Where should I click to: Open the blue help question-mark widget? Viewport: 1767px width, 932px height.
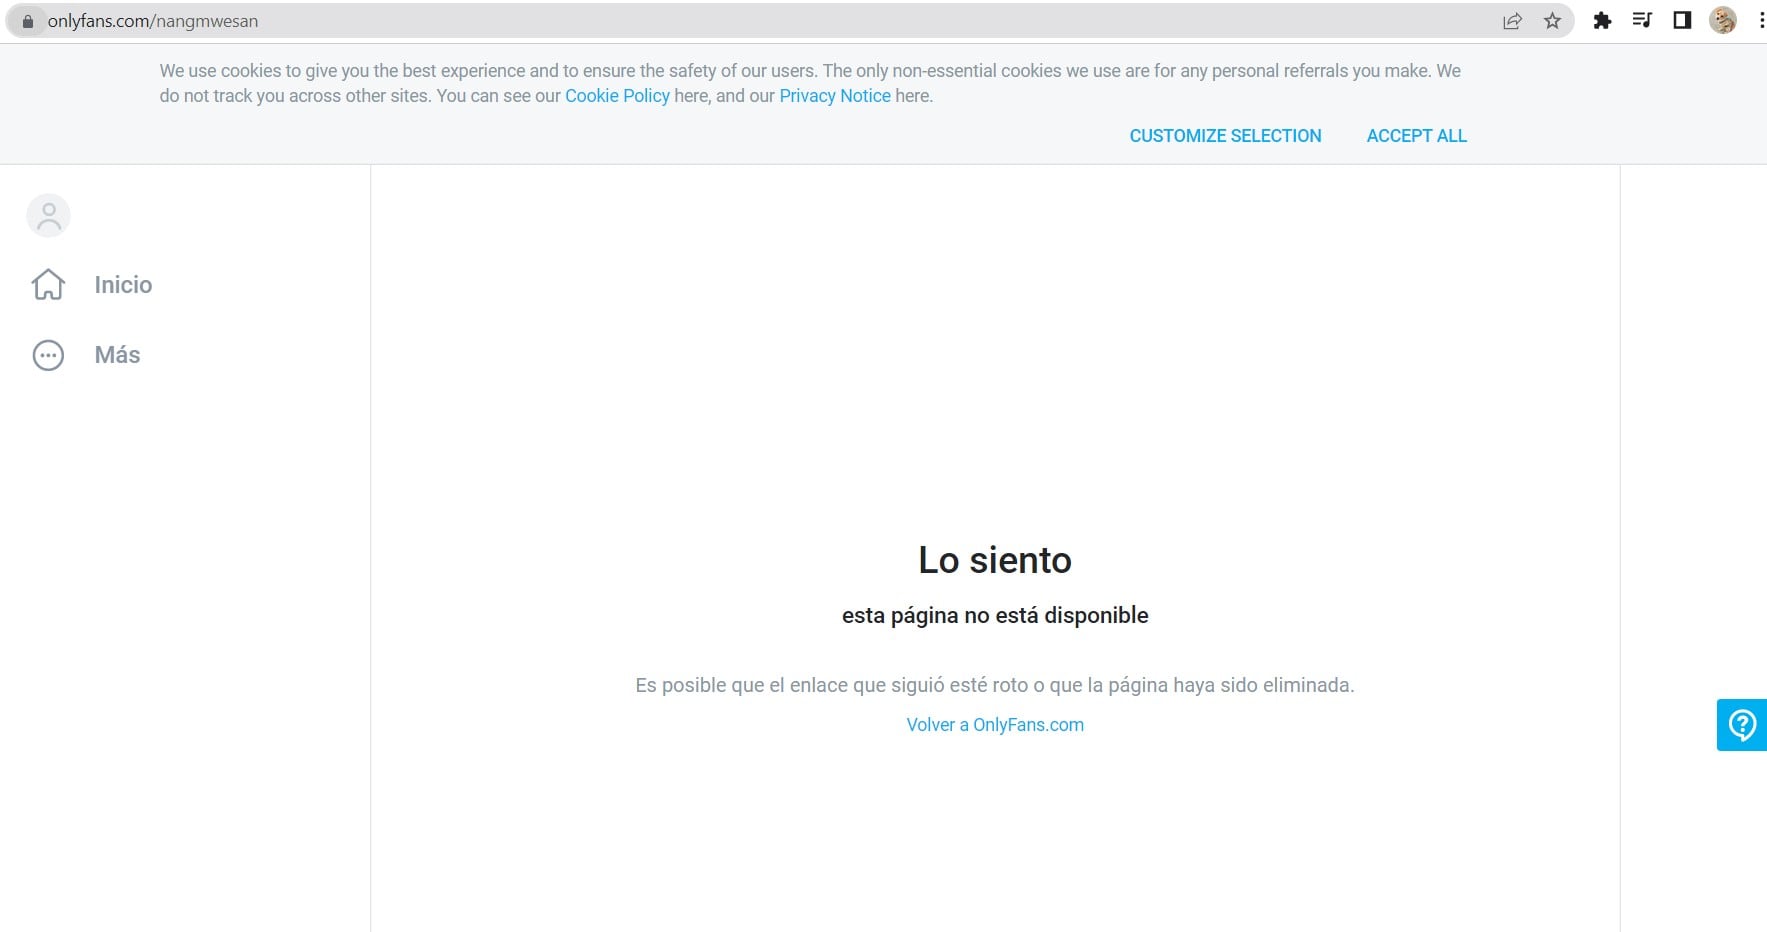click(1742, 725)
